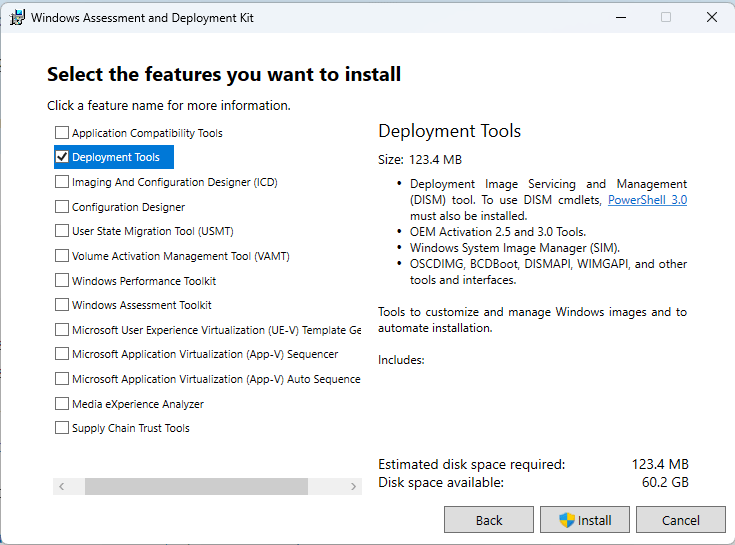Click the Install button

click(585, 520)
